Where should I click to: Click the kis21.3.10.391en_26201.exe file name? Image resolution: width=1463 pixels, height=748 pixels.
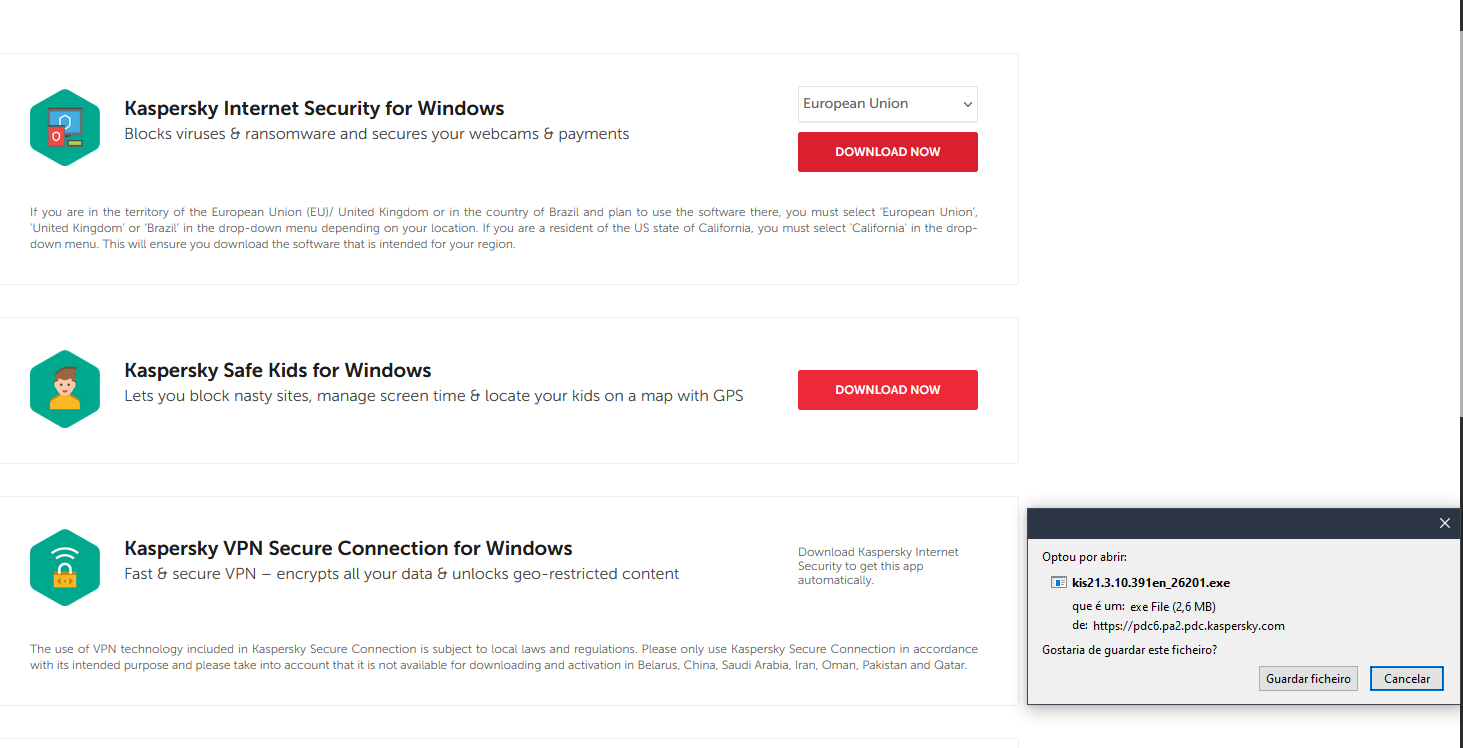1150,582
